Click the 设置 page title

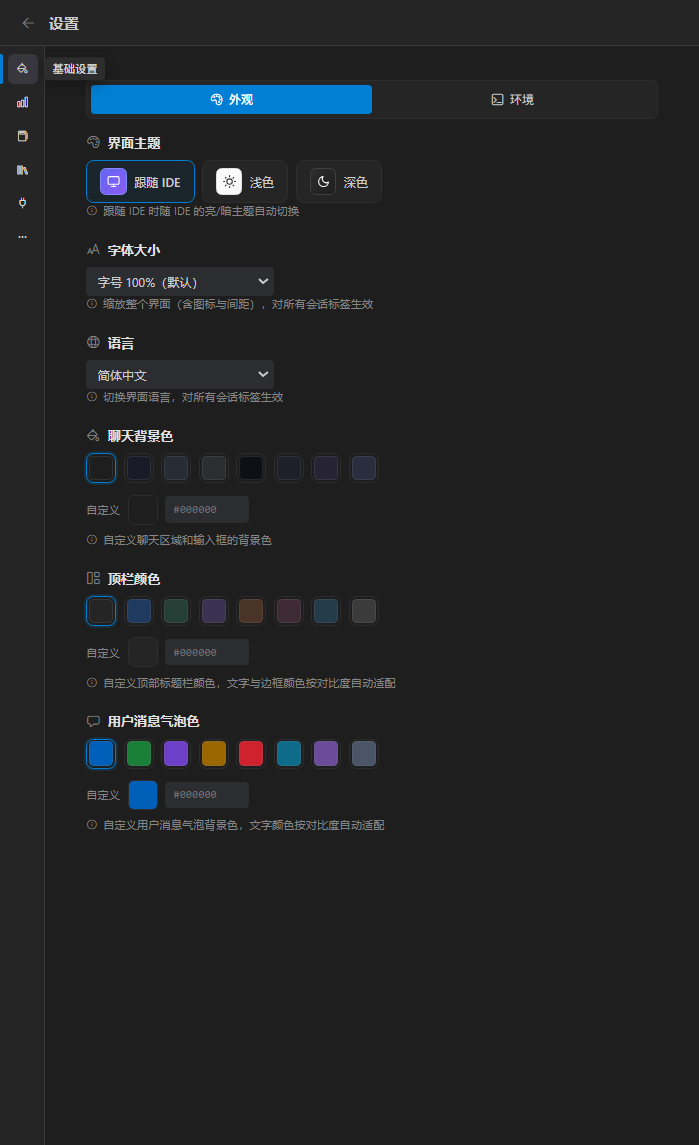[64, 23]
